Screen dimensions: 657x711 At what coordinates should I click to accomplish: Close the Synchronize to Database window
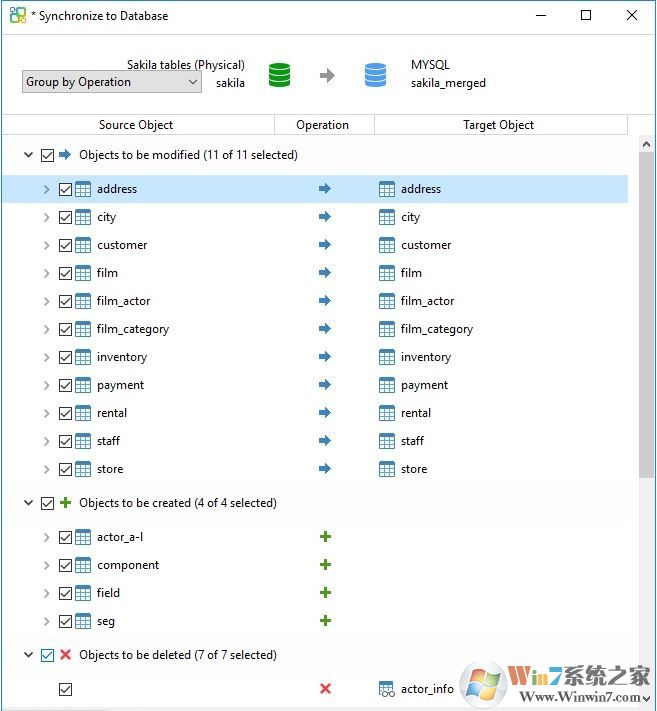coord(632,15)
